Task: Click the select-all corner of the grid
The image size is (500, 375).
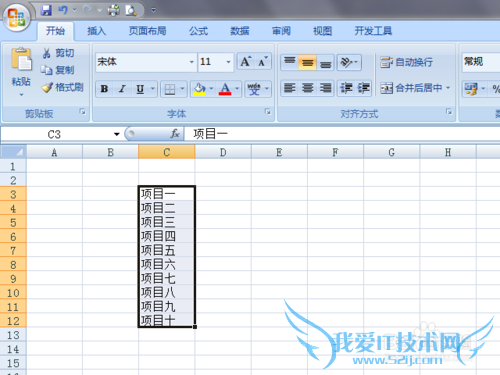Action: click(x=13, y=152)
